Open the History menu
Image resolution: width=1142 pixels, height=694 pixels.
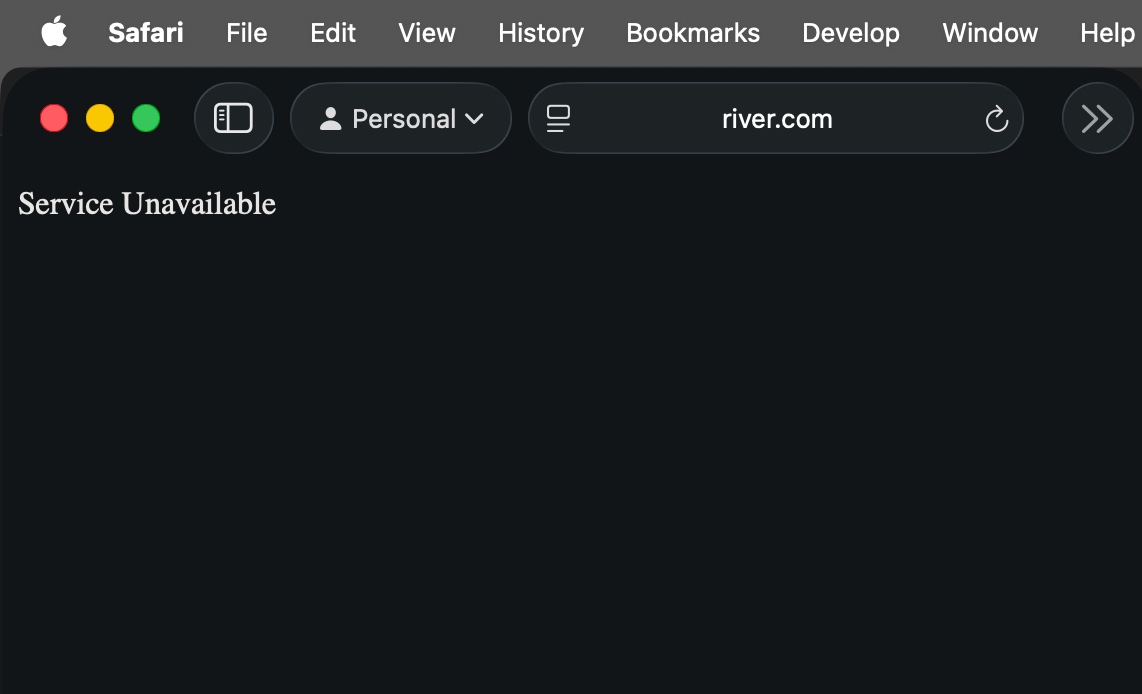click(541, 33)
